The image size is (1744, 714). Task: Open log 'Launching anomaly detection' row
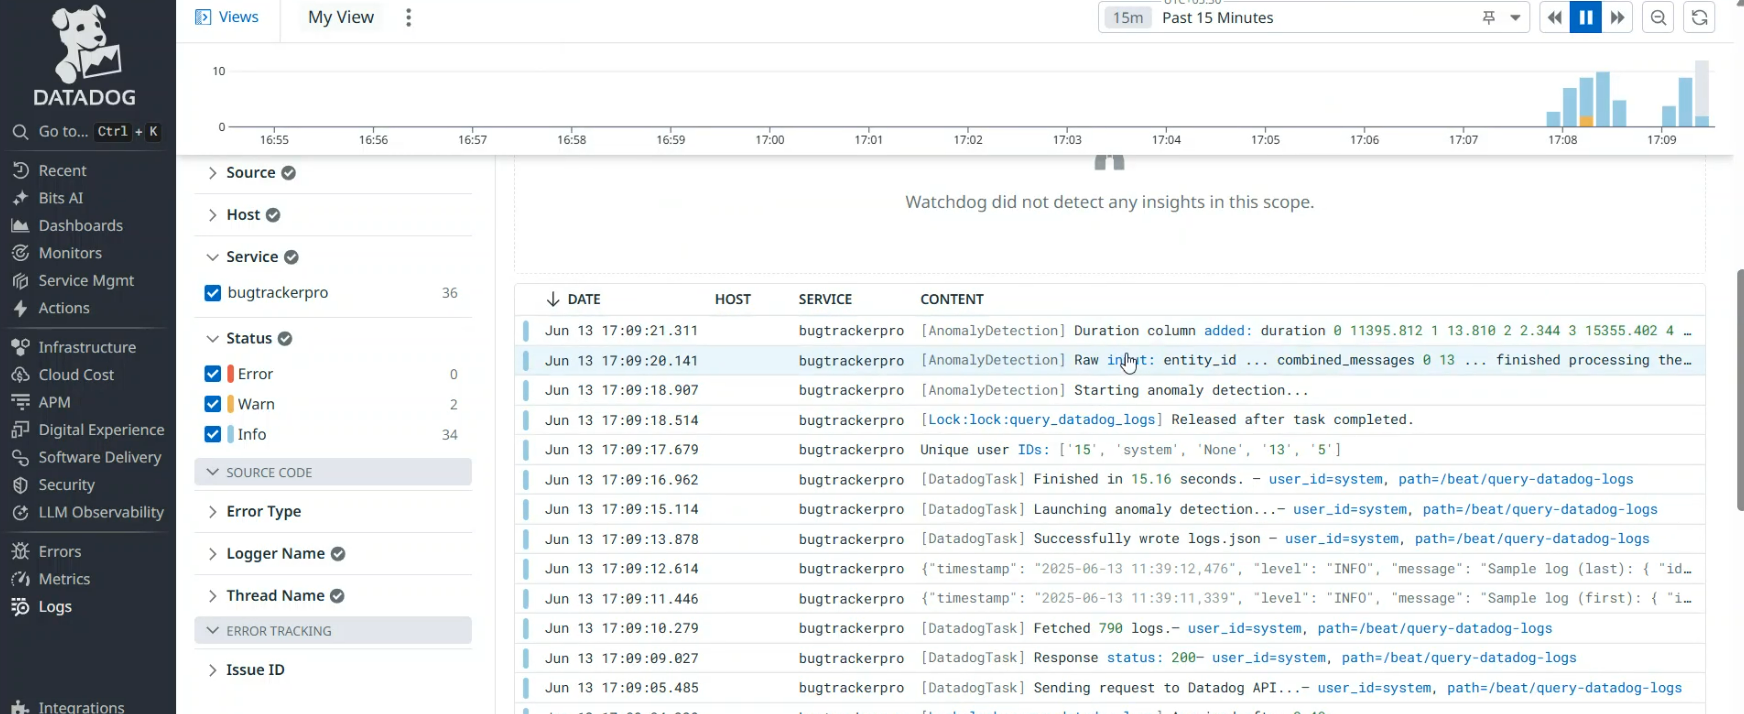pos(1110,509)
